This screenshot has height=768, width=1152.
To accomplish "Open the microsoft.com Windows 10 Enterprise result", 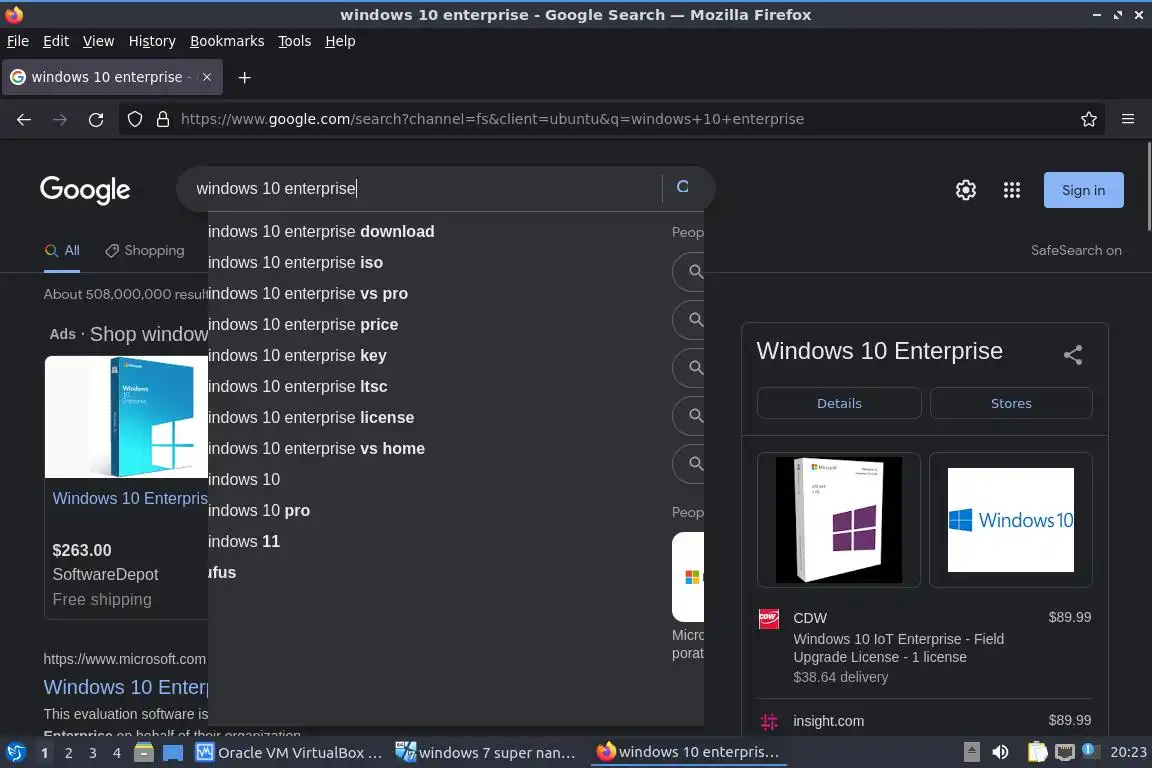I will [126, 687].
